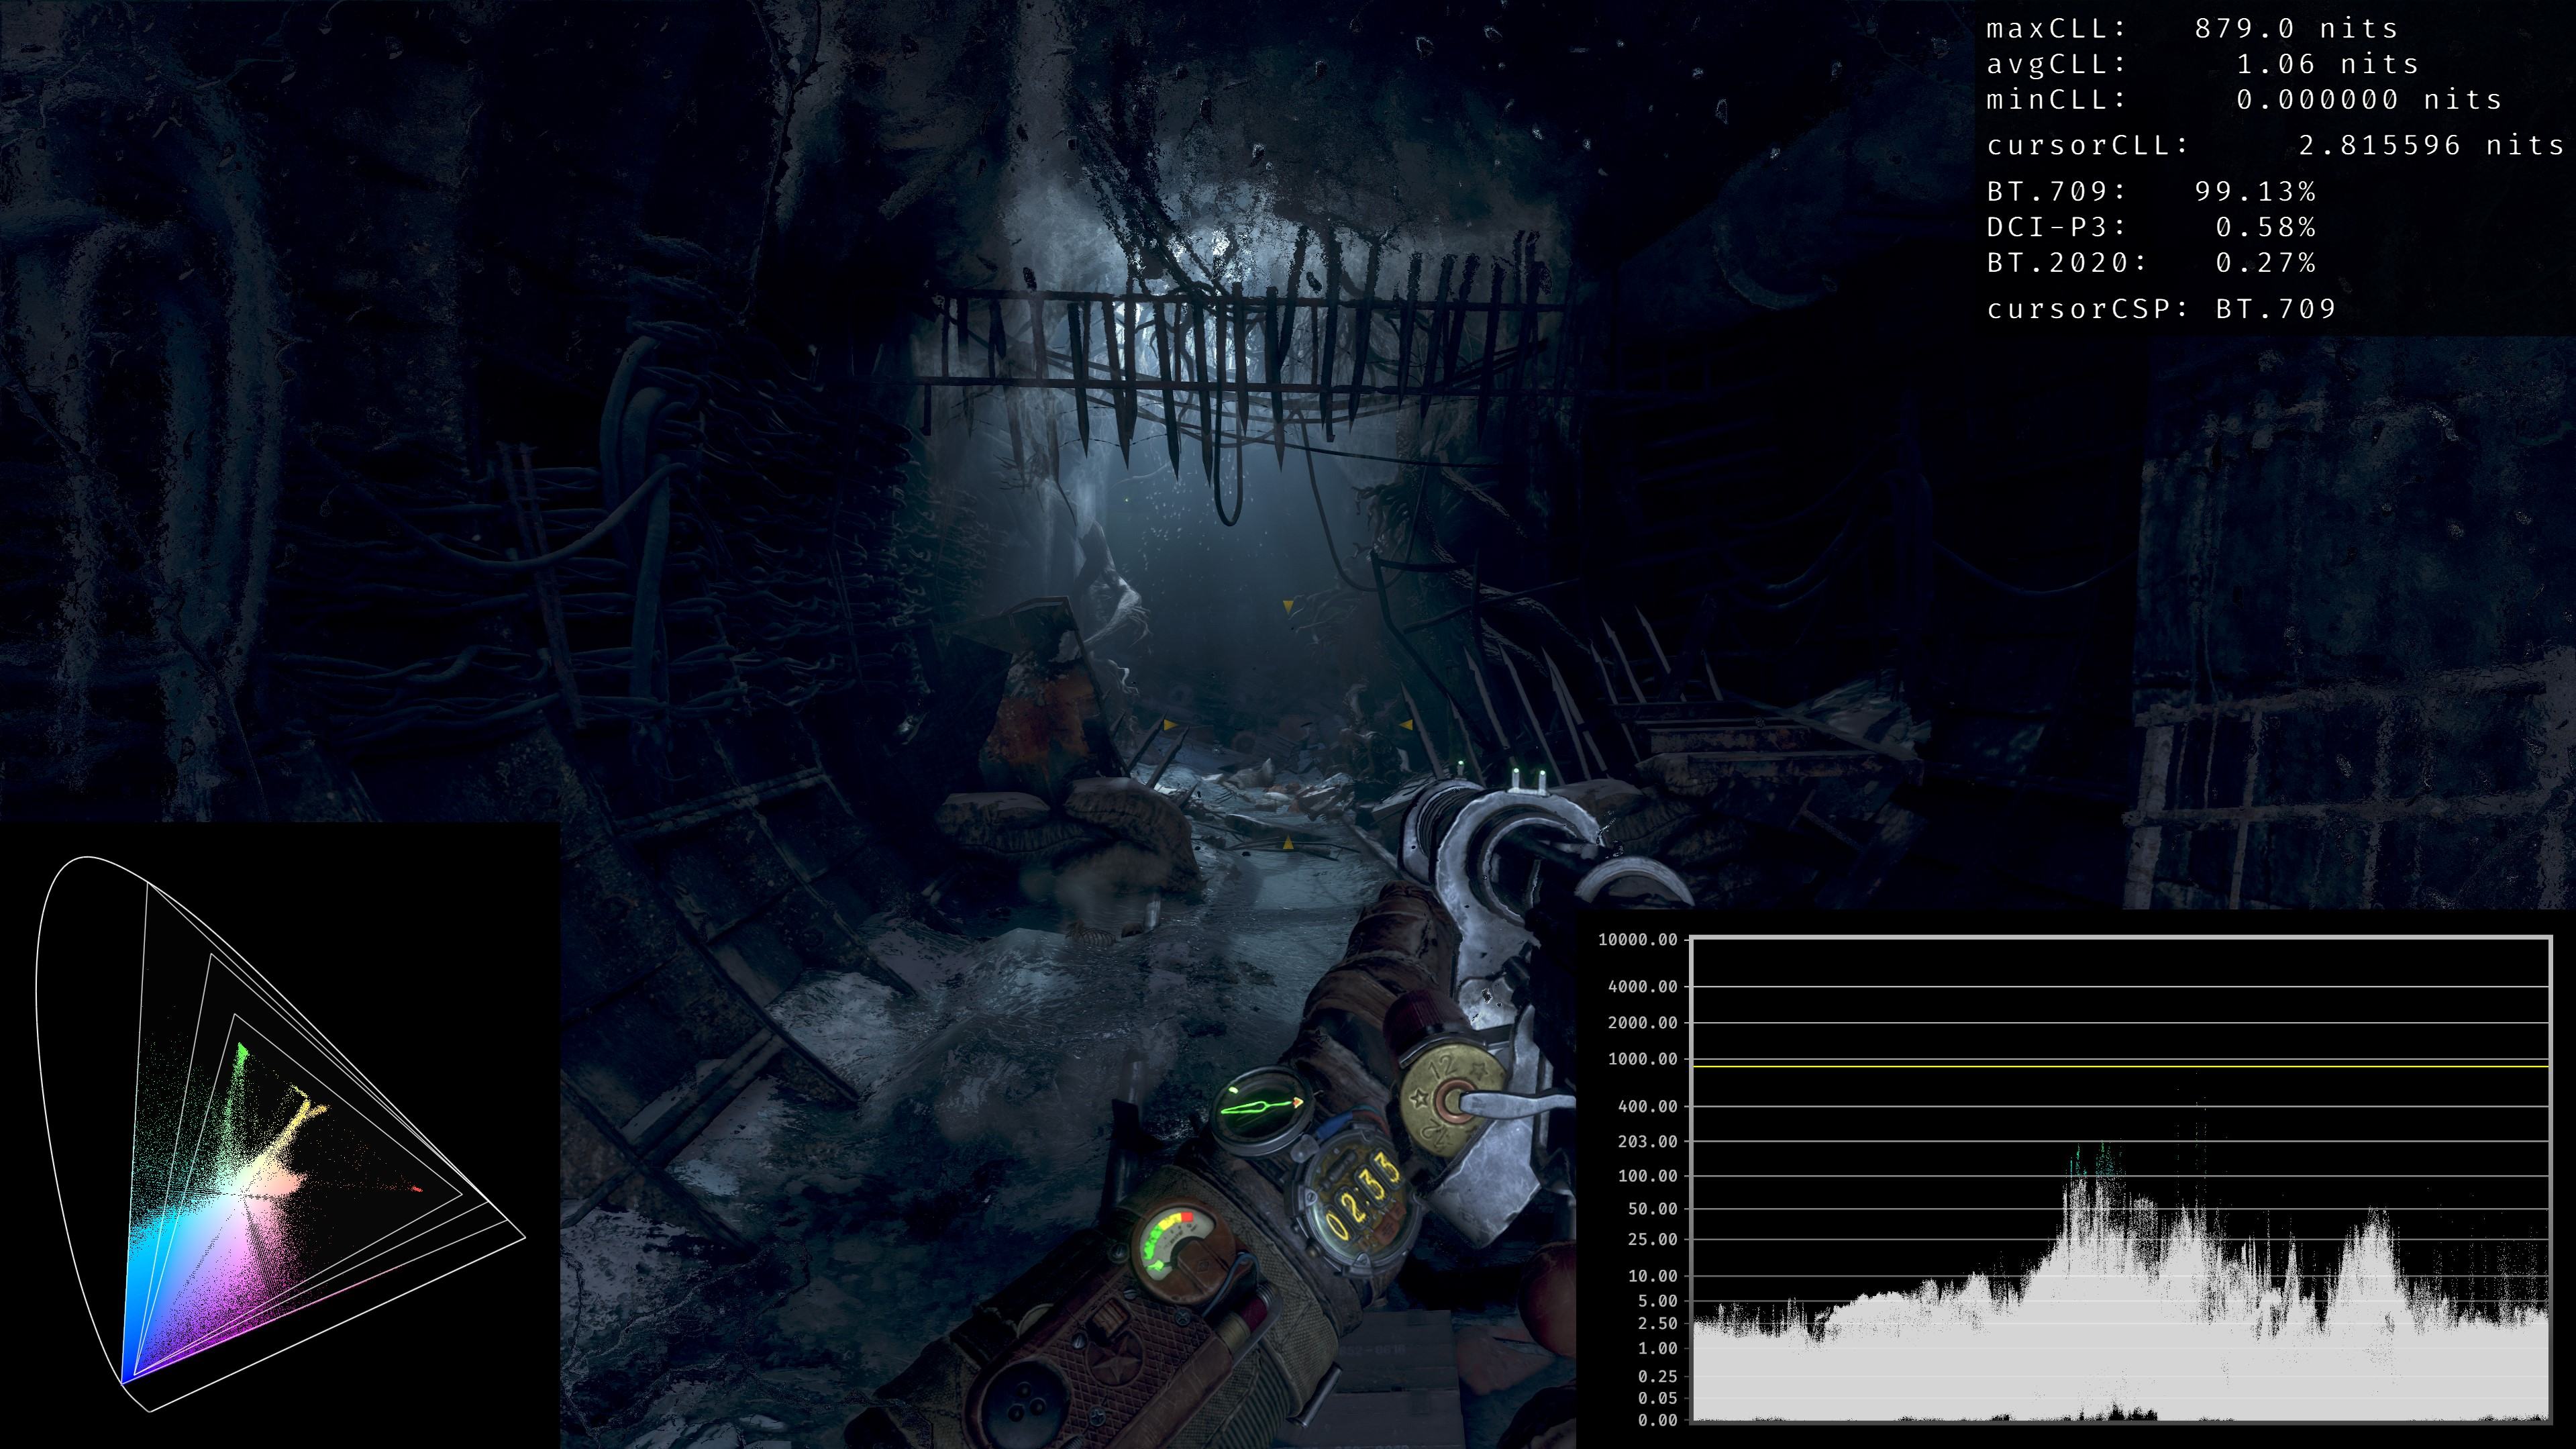This screenshot has width=2576, height=1449.
Task: Click the "10000.00" waveform axis label
Action: (1637, 939)
